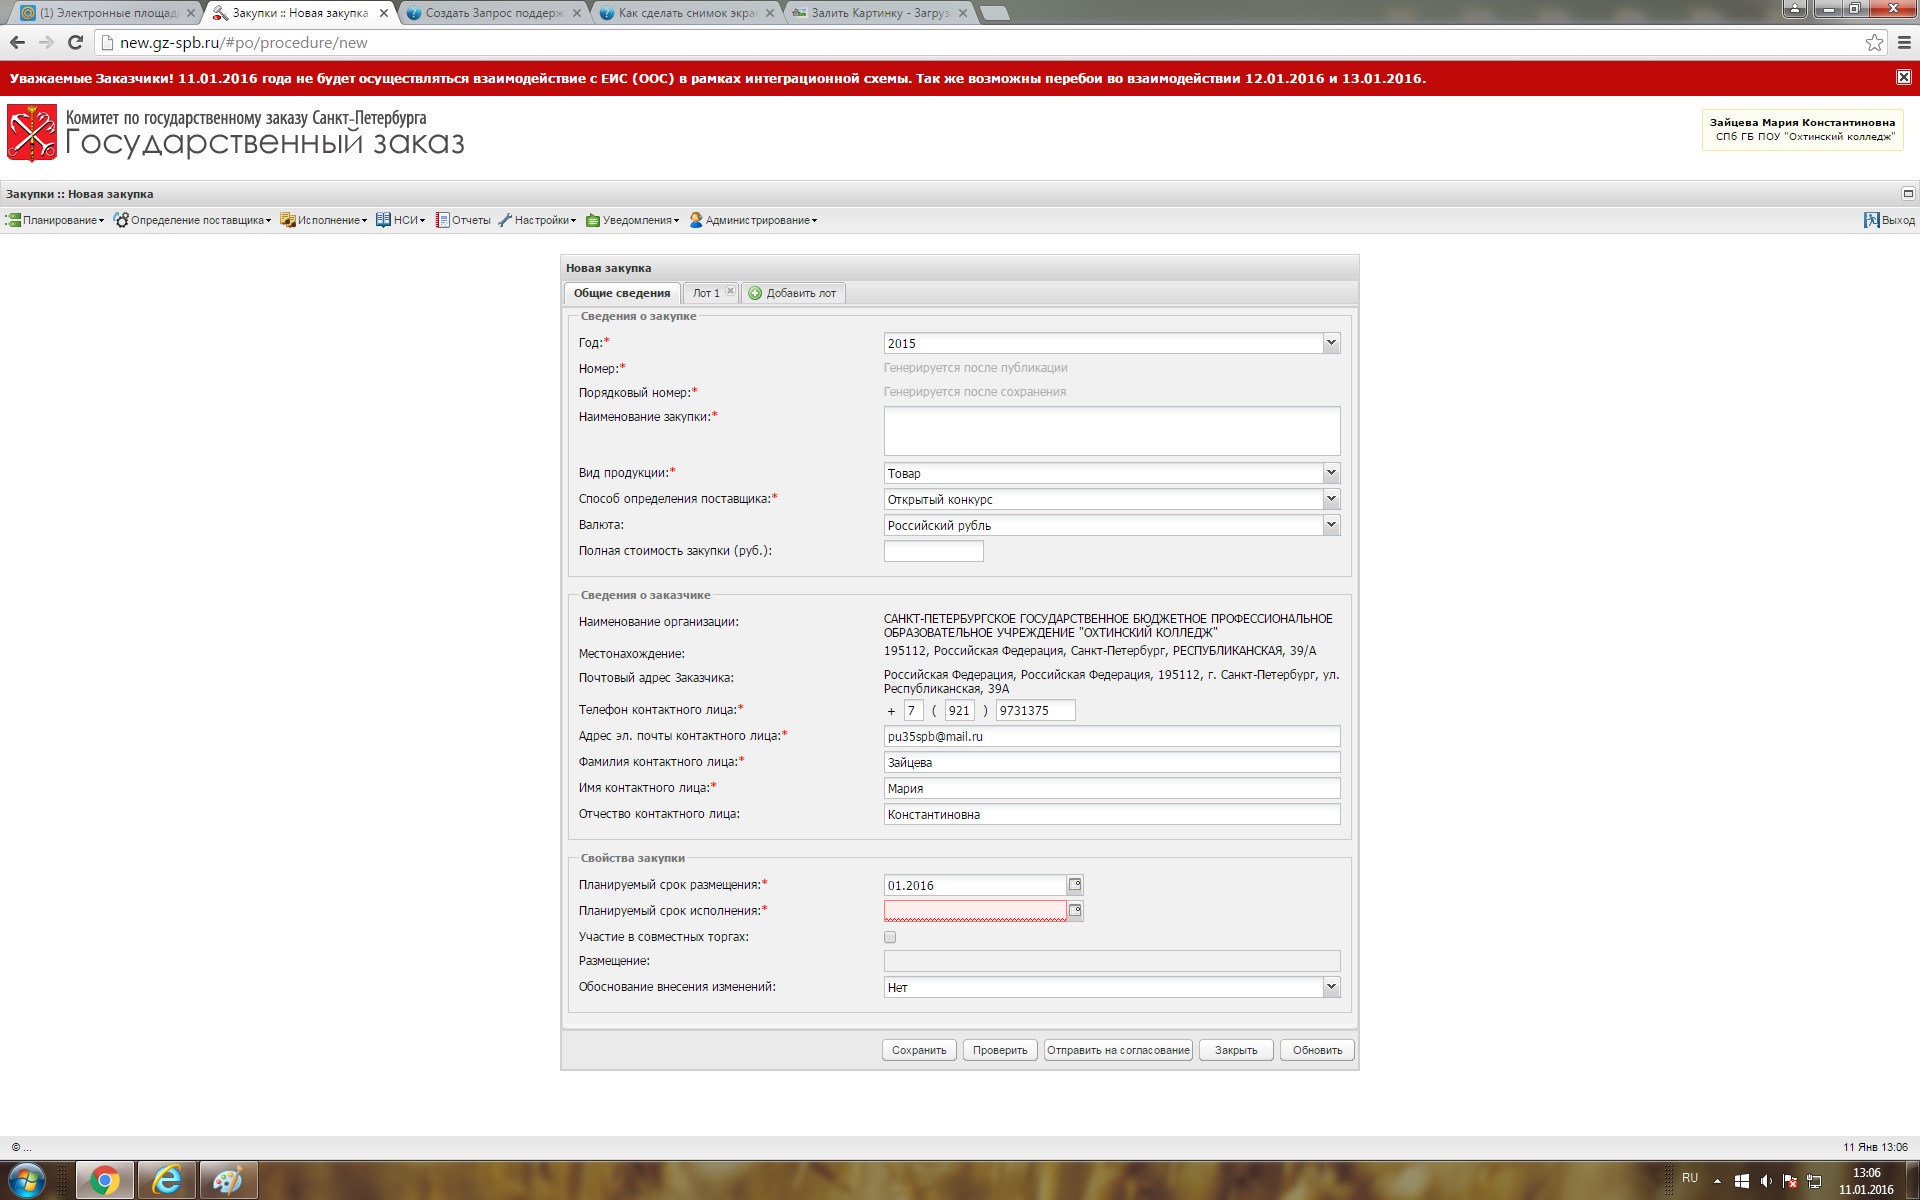Image resolution: width=1920 pixels, height=1200 pixels.
Task: Bookmark page with star icon
Action: point(1874,42)
